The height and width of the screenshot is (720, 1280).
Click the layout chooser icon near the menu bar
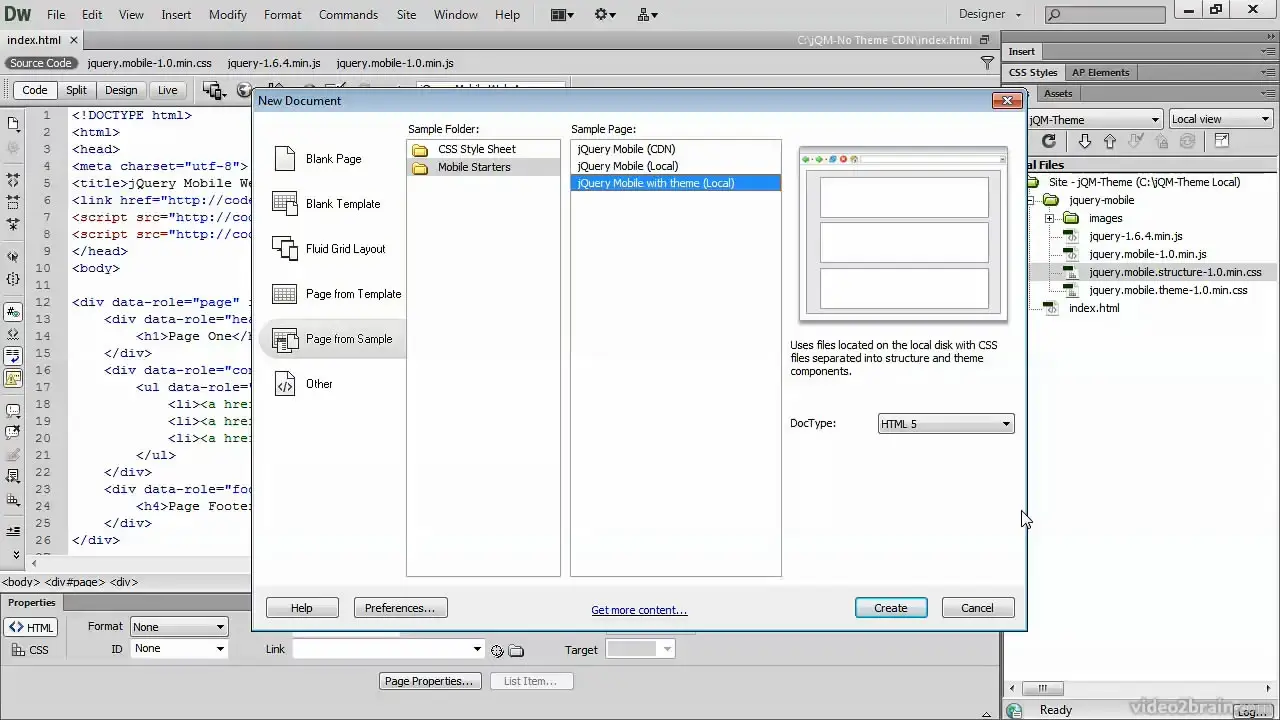(557, 14)
